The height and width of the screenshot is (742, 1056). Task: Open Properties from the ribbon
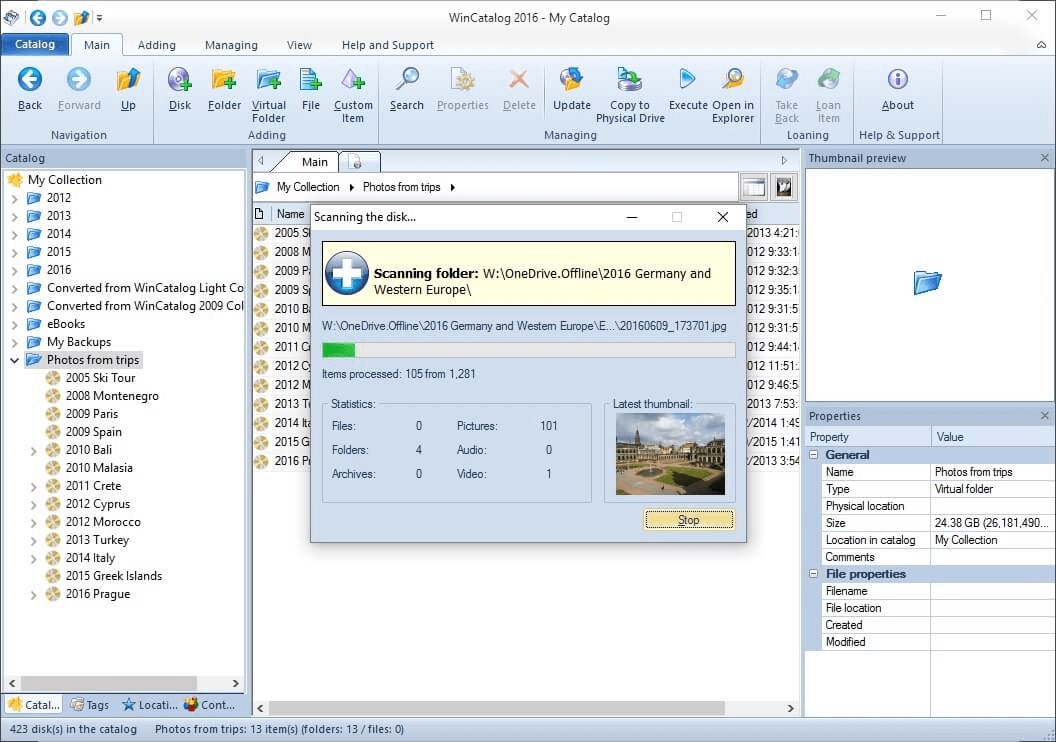pos(463,79)
